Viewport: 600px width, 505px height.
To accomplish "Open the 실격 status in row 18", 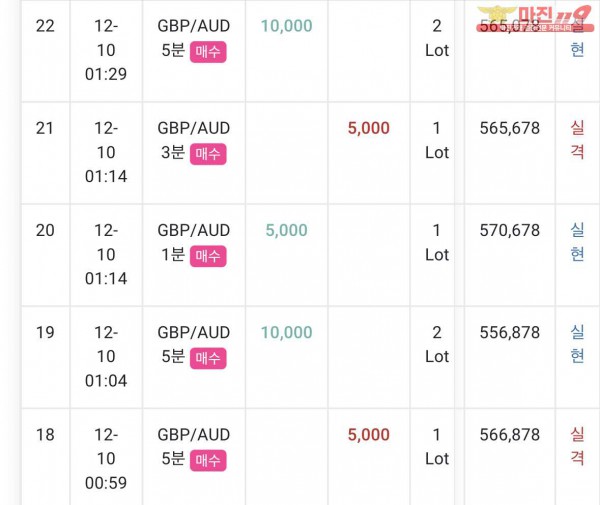I will click(x=577, y=446).
